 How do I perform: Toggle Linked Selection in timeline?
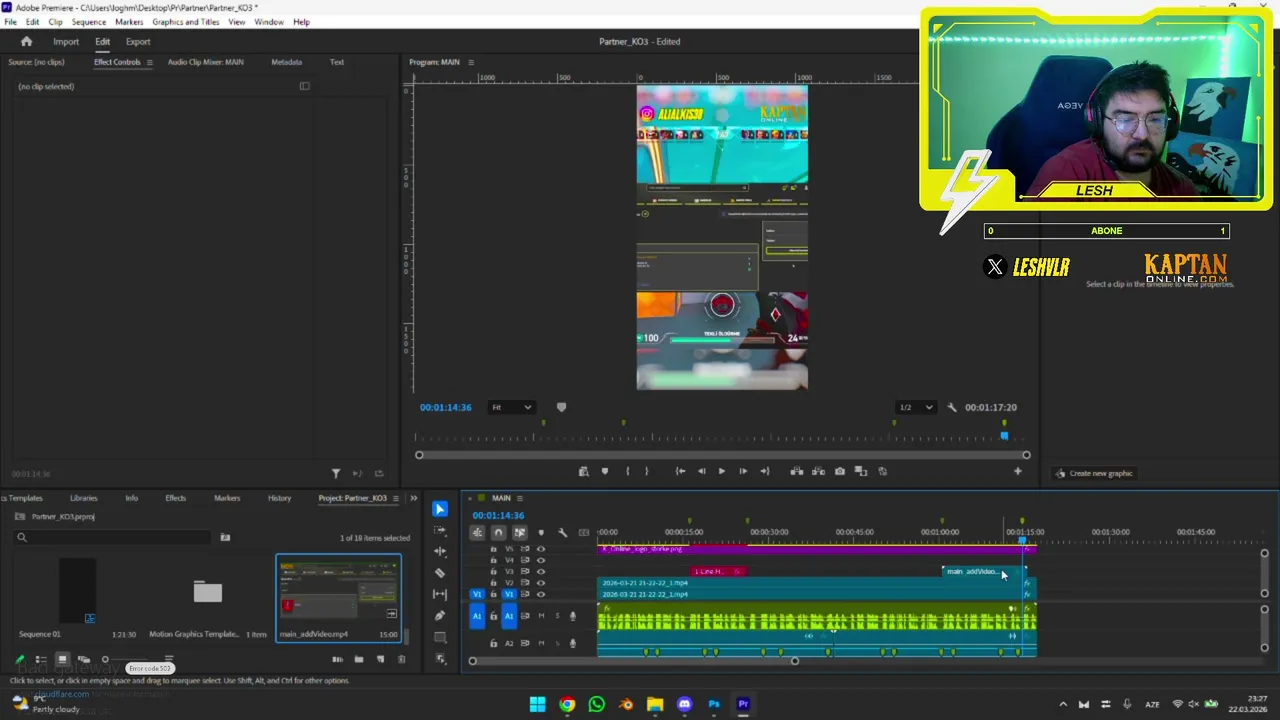[x=519, y=532]
